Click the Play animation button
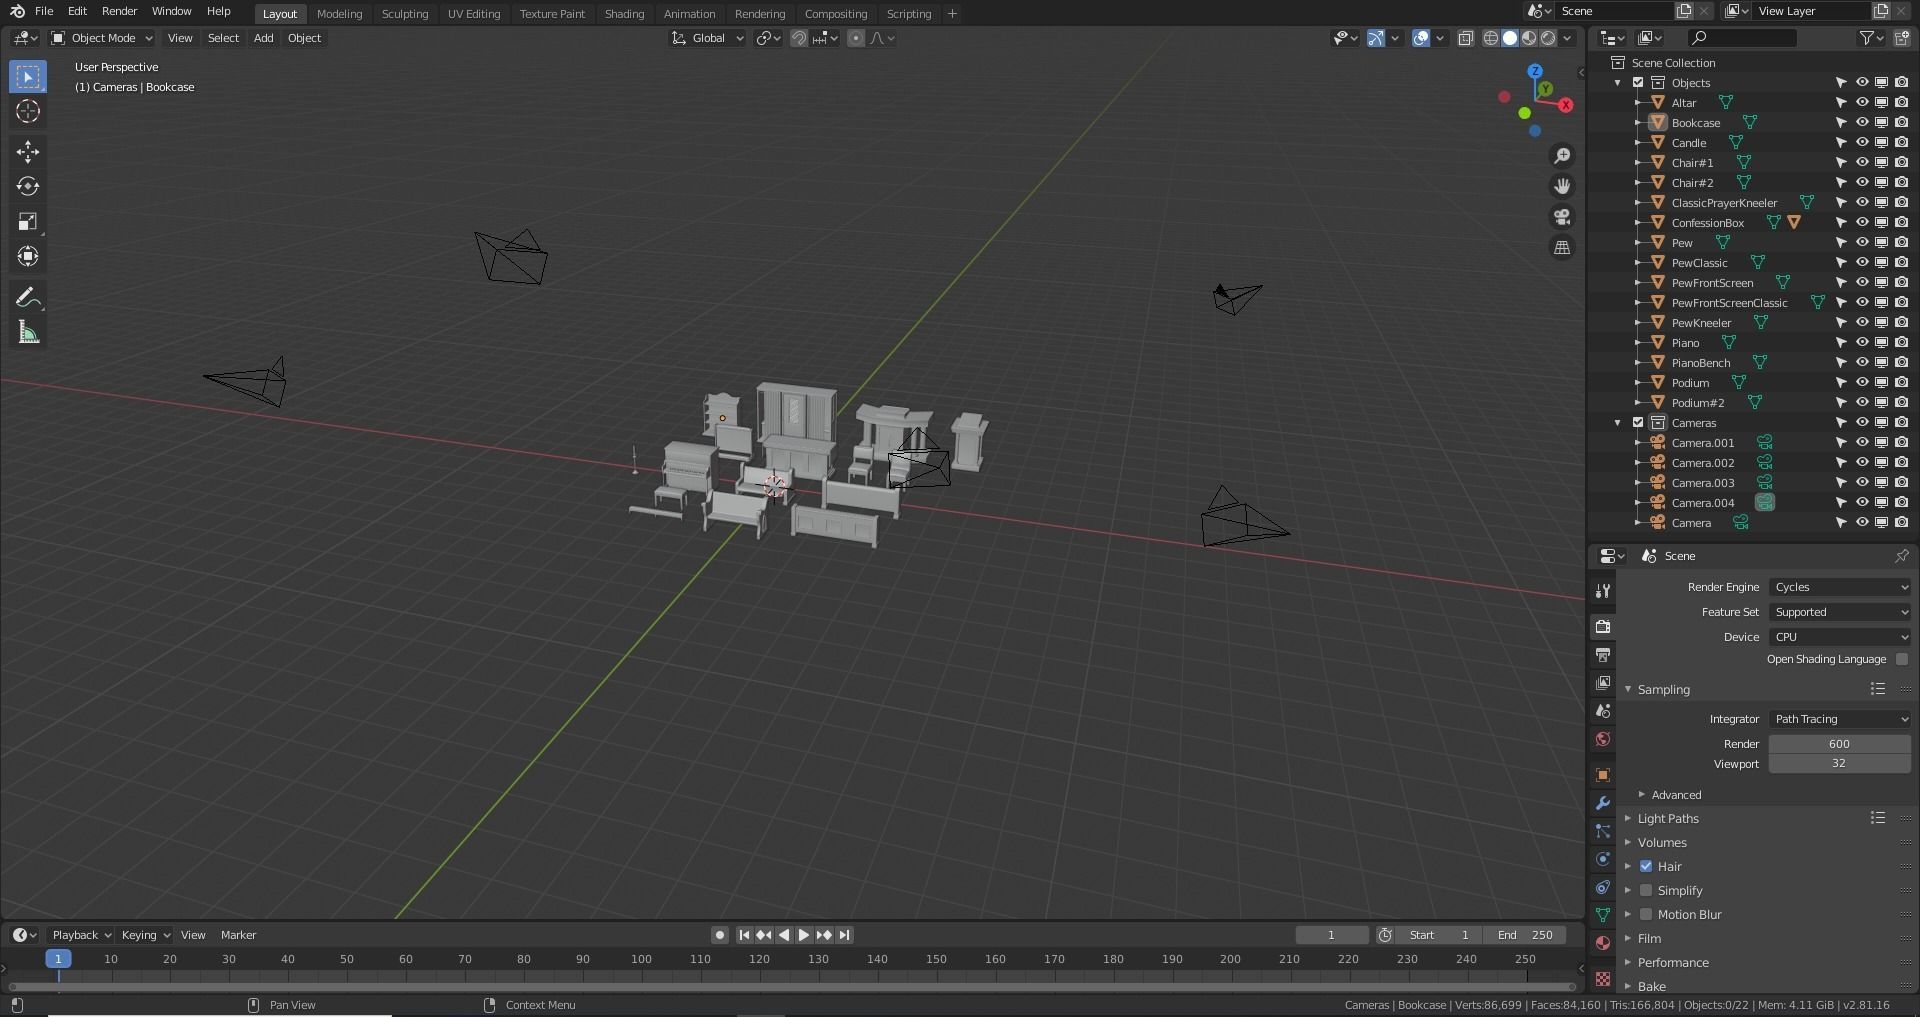This screenshot has width=1920, height=1017. click(804, 935)
